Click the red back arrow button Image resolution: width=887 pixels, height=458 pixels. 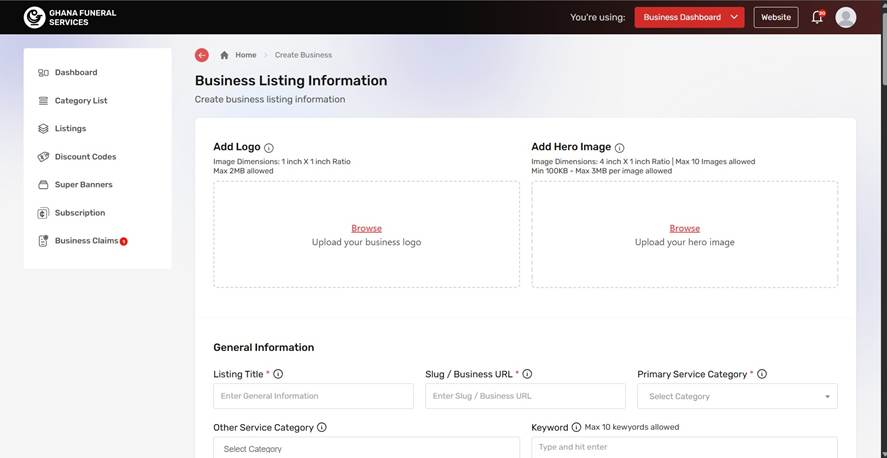(201, 55)
